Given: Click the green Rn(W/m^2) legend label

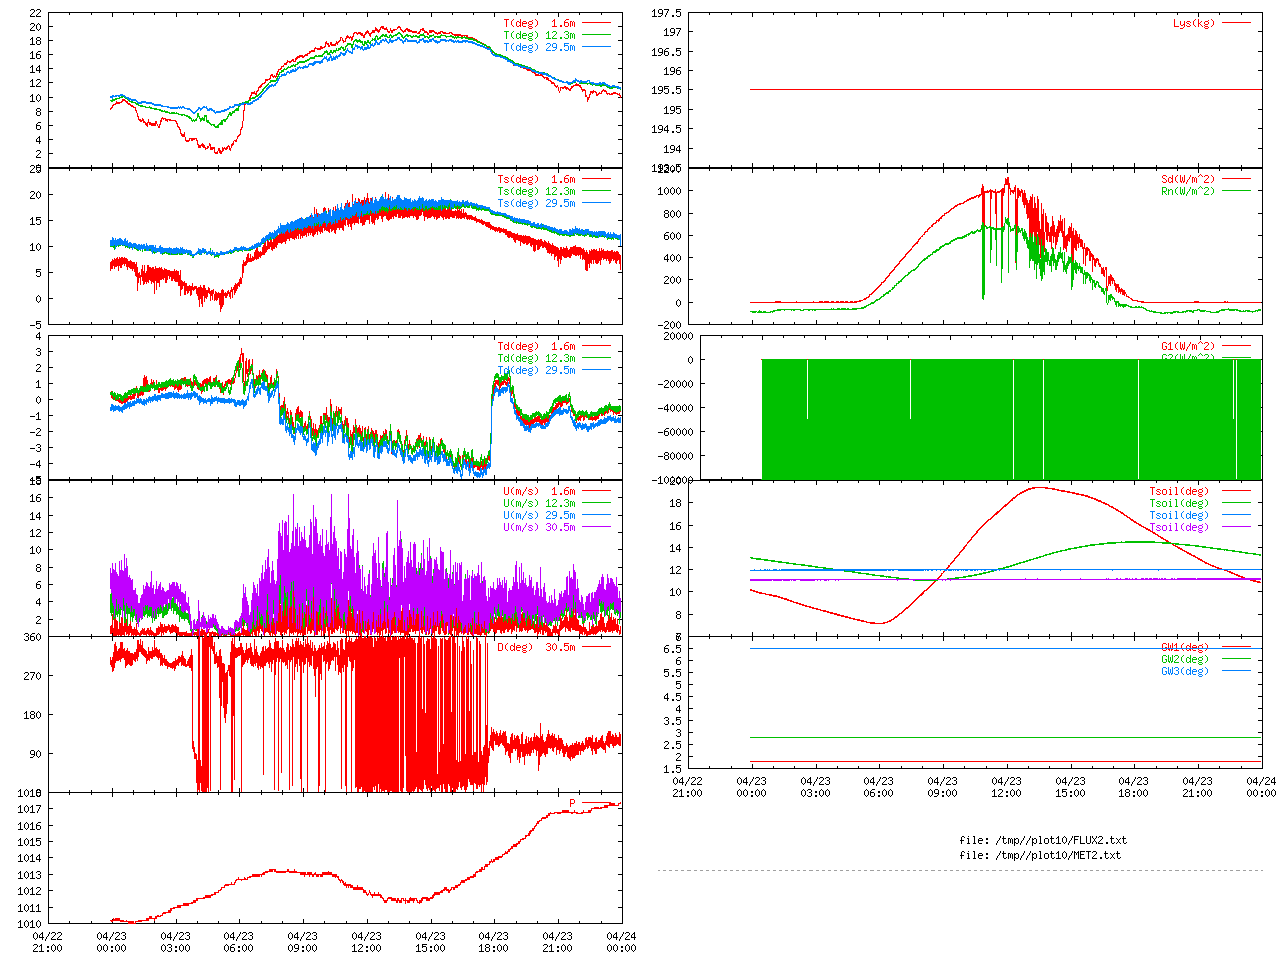Looking at the screenshot, I should [x=1187, y=191].
